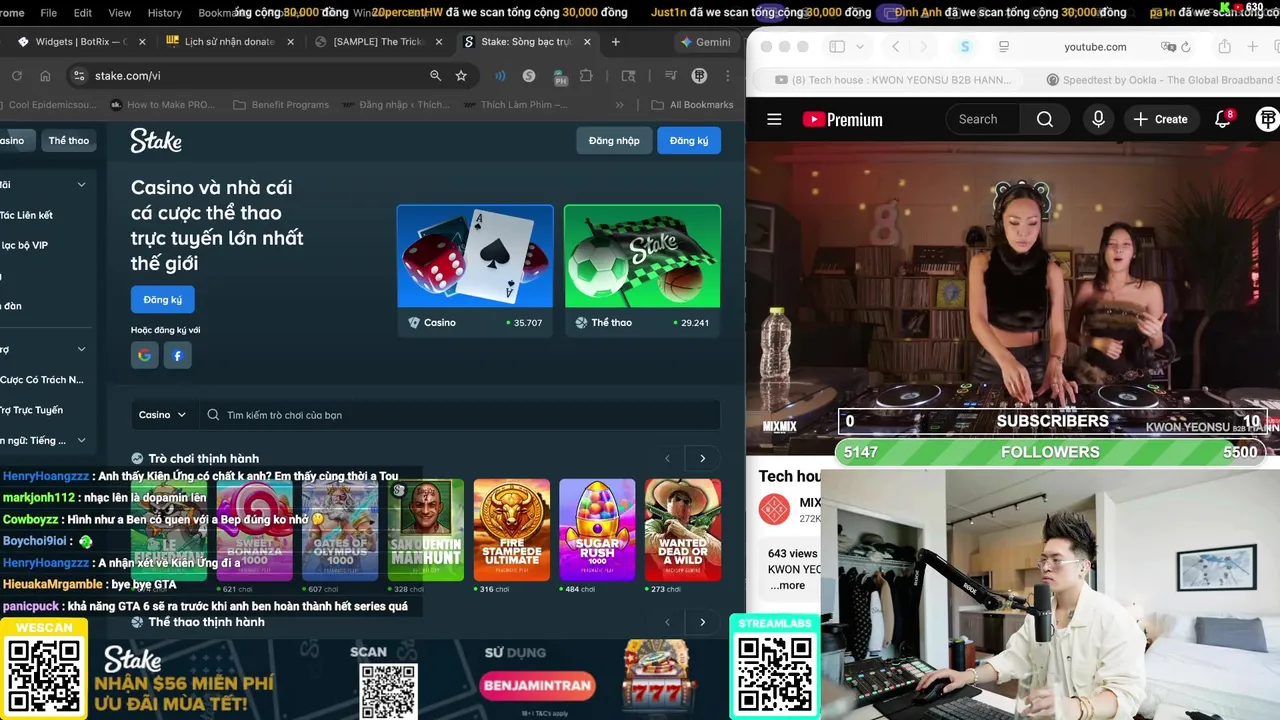Open Wanted Dead or a Wild game
This screenshot has height=720, width=1280.
tap(683, 530)
